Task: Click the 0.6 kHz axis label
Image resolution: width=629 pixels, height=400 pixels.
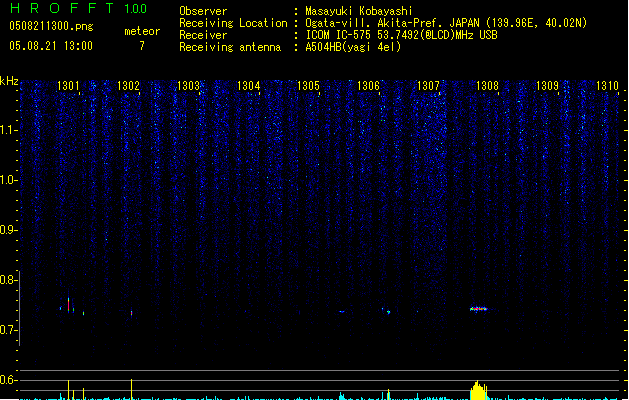Action: point(8,380)
